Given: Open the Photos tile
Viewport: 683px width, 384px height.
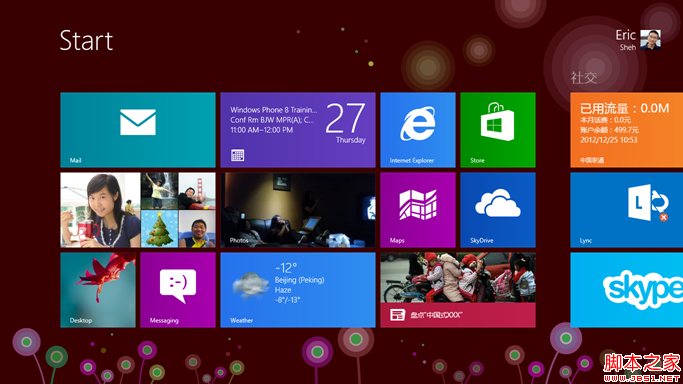Looking at the screenshot, I should click(298, 210).
